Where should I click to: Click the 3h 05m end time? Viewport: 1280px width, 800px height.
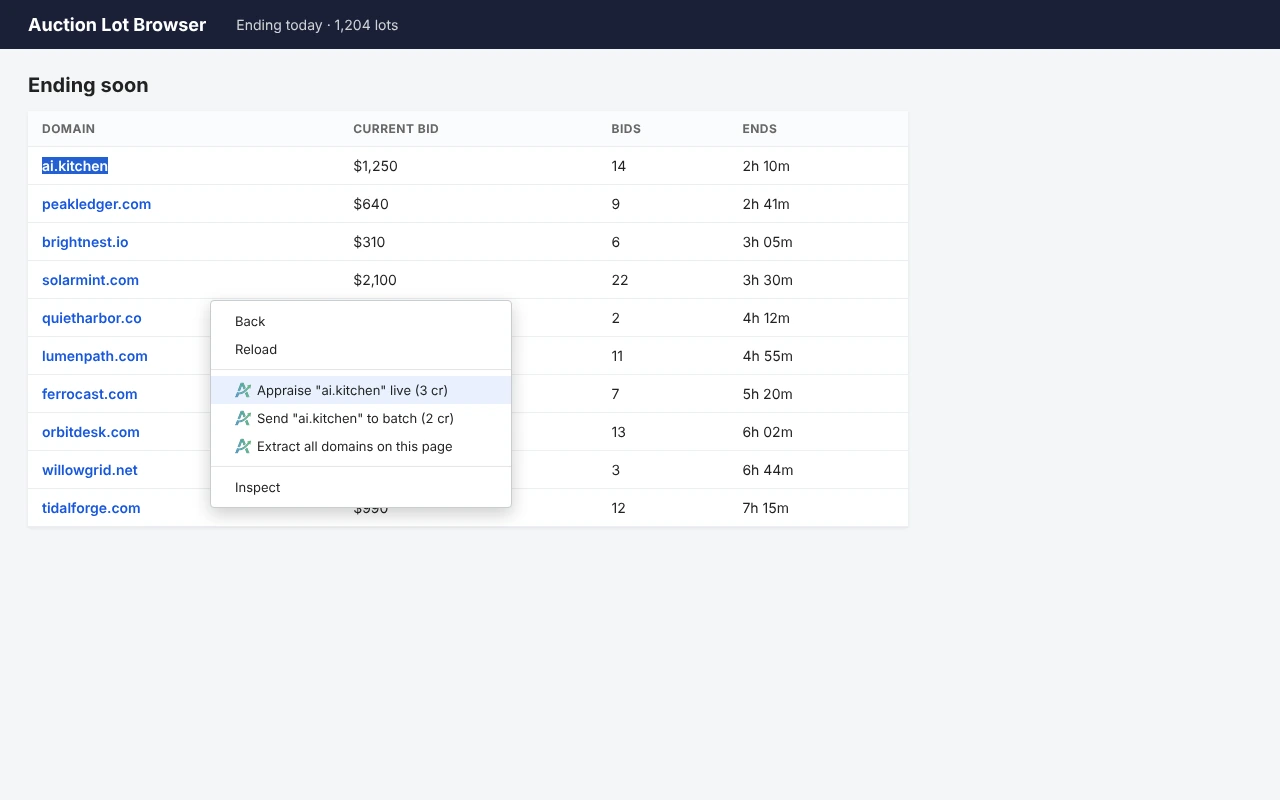[x=767, y=242]
